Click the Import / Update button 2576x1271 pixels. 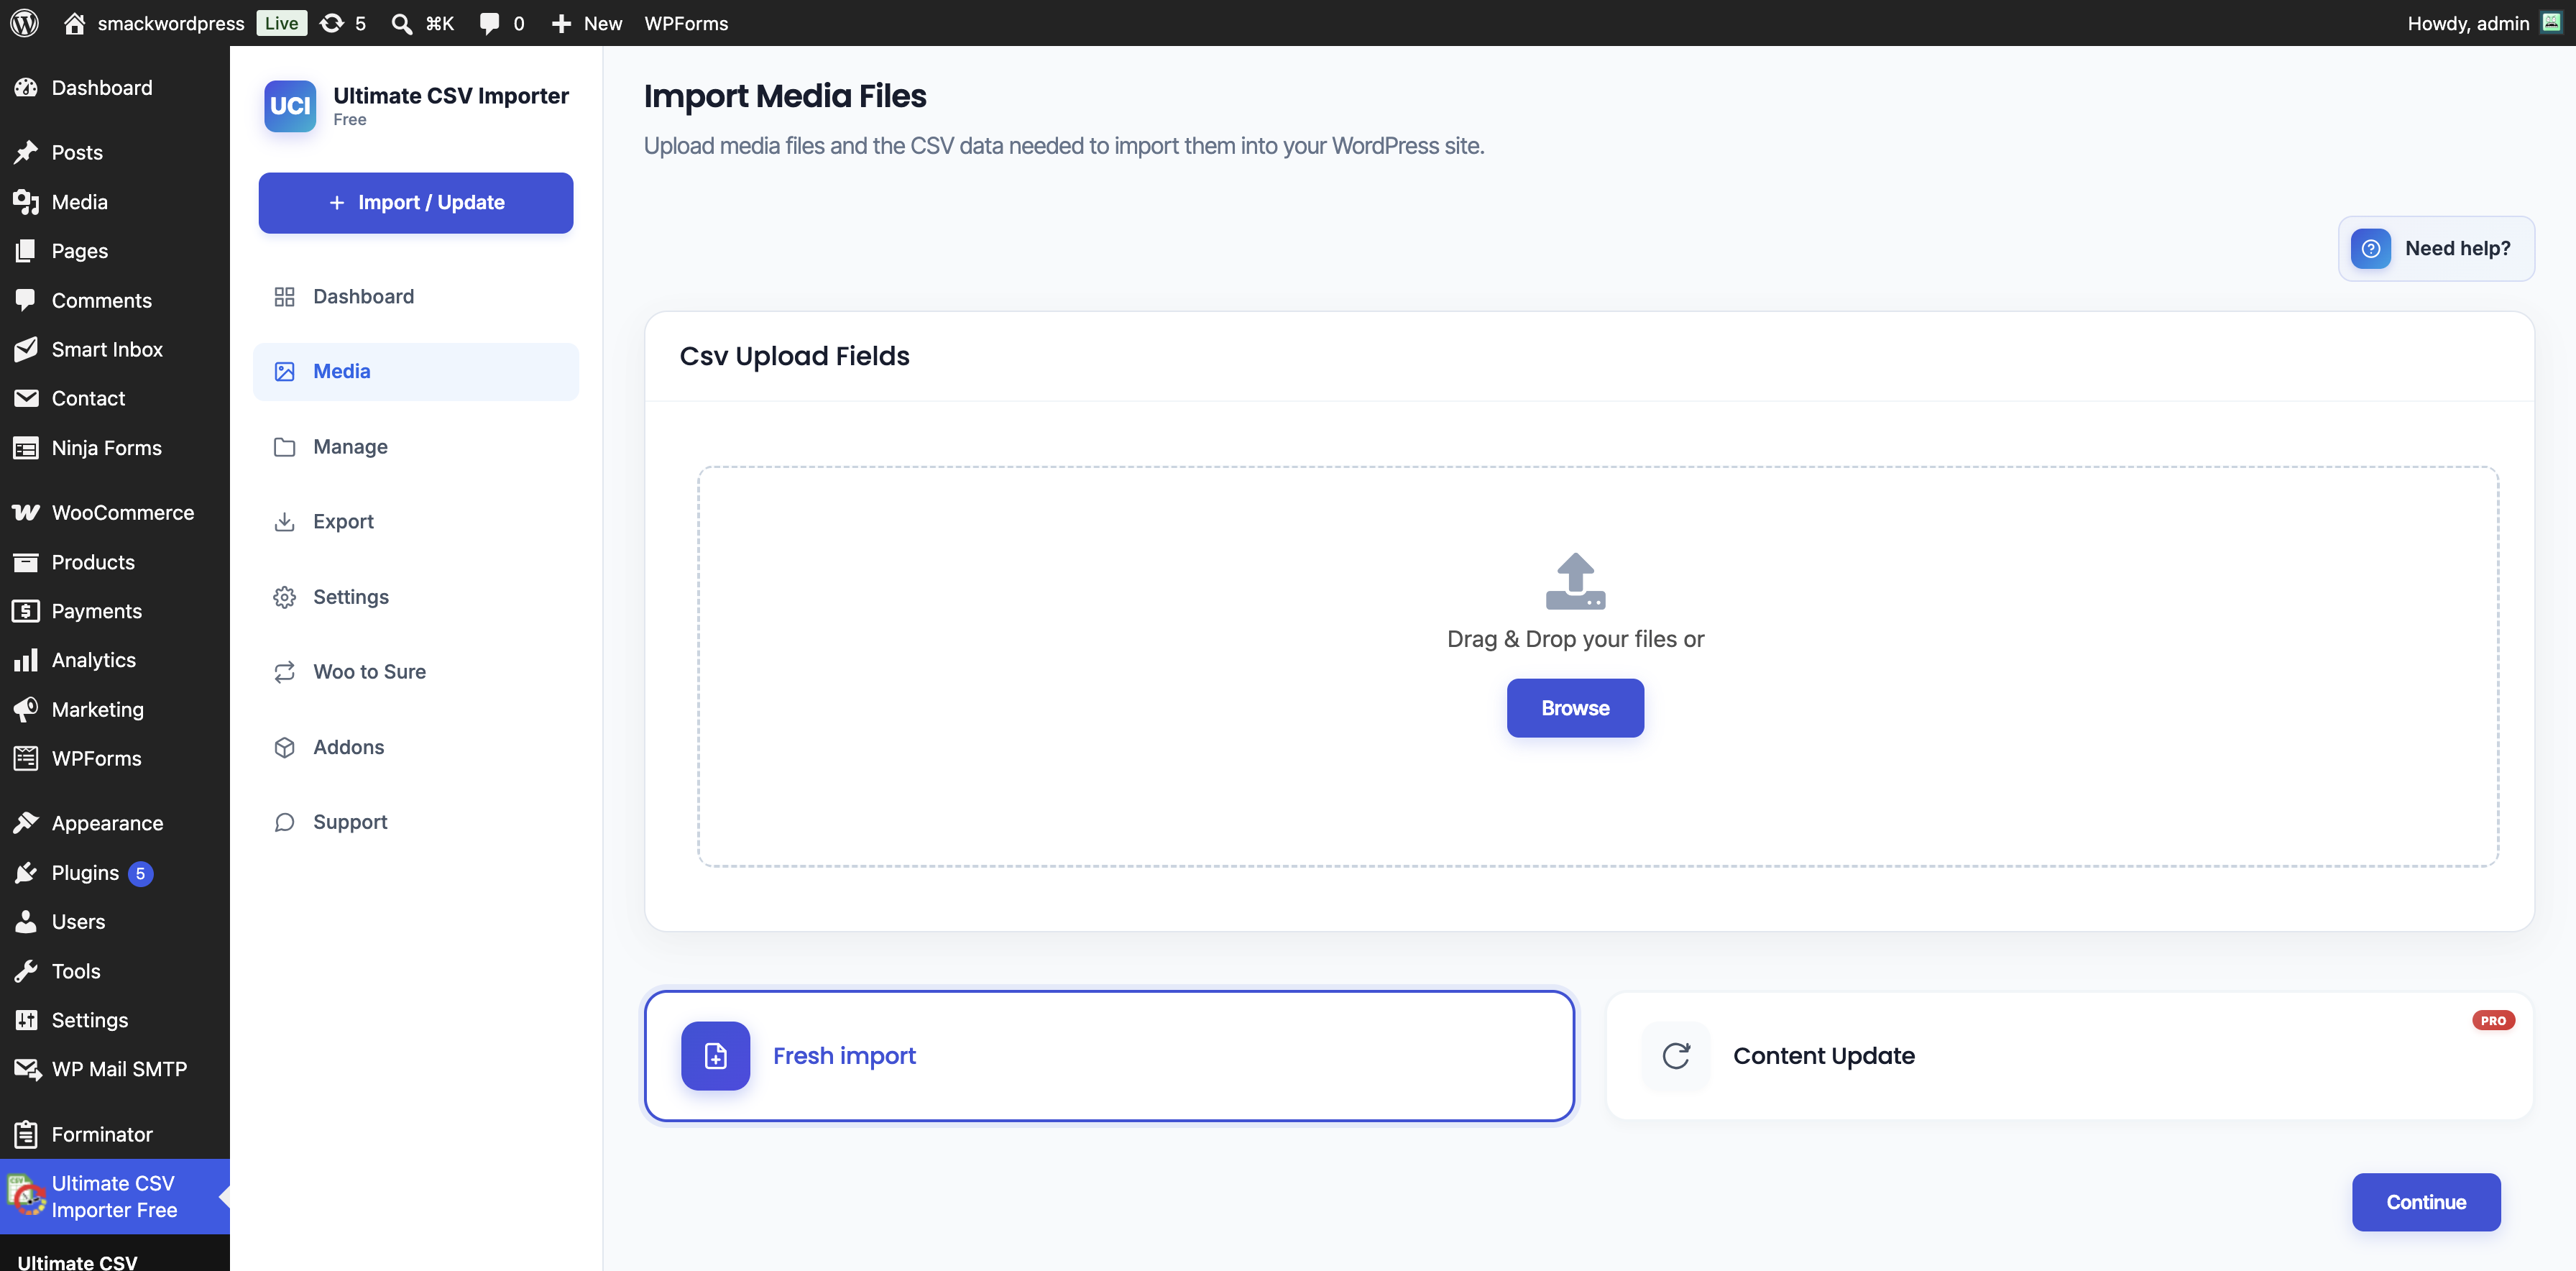pyautogui.click(x=416, y=203)
